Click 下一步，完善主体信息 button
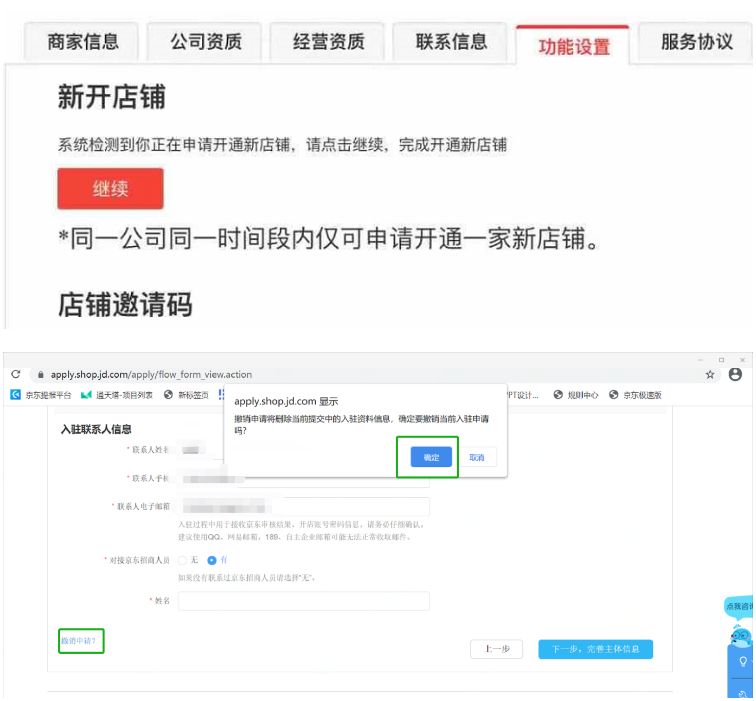Viewport: 756px width, 701px height. tap(595, 649)
